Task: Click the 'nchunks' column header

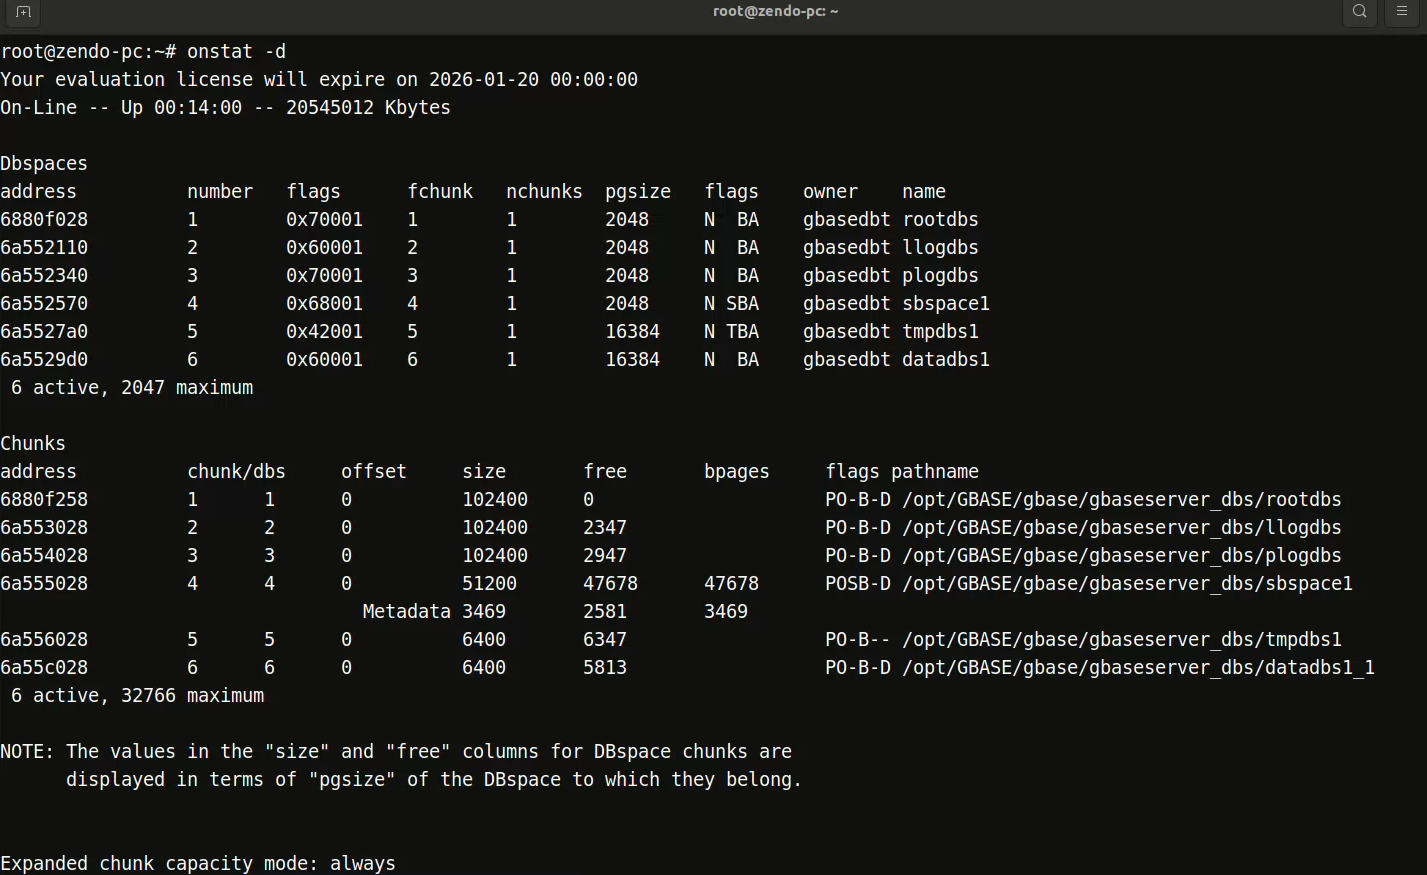Action: click(x=544, y=192)
